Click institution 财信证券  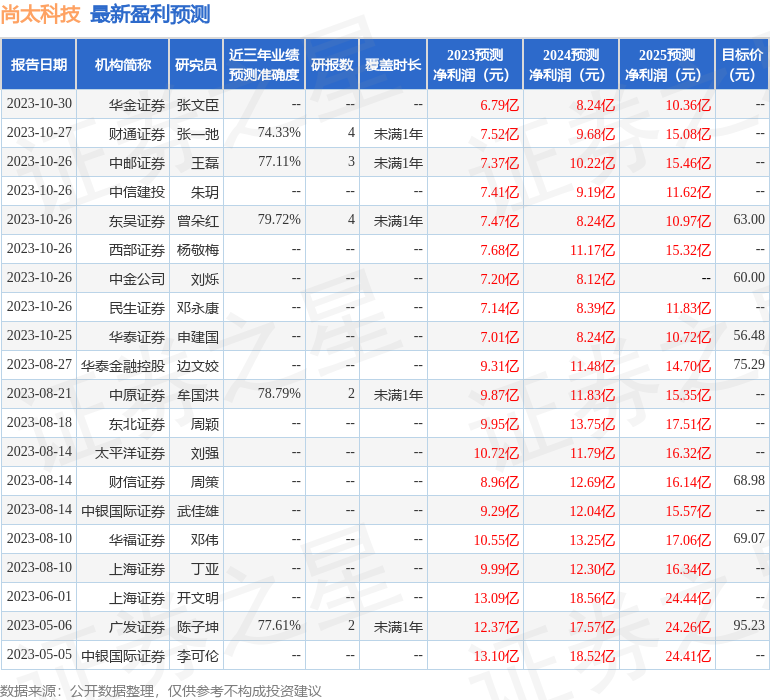coord(137,481)
